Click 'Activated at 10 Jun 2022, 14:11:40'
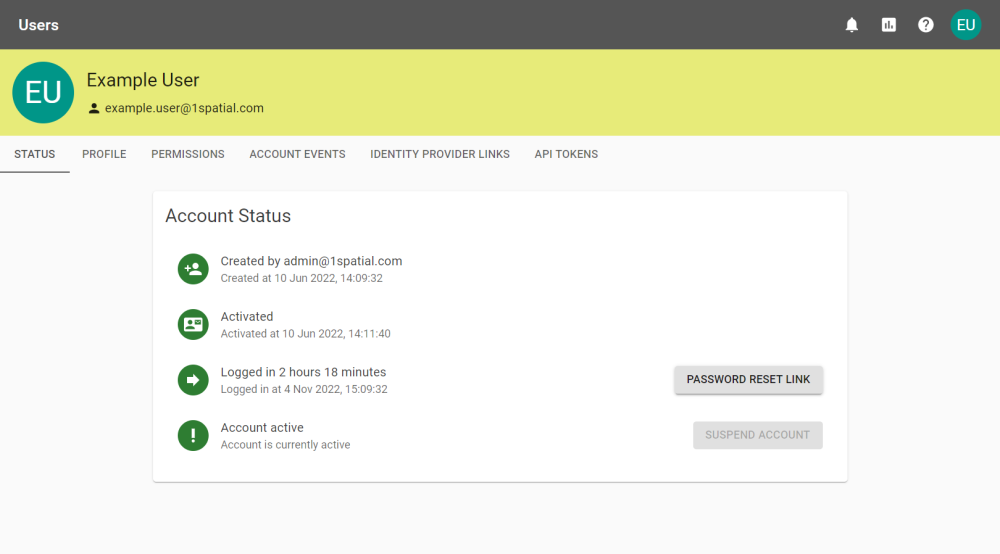This screenshot has width=1000, height=554. [x=305, y=334]
